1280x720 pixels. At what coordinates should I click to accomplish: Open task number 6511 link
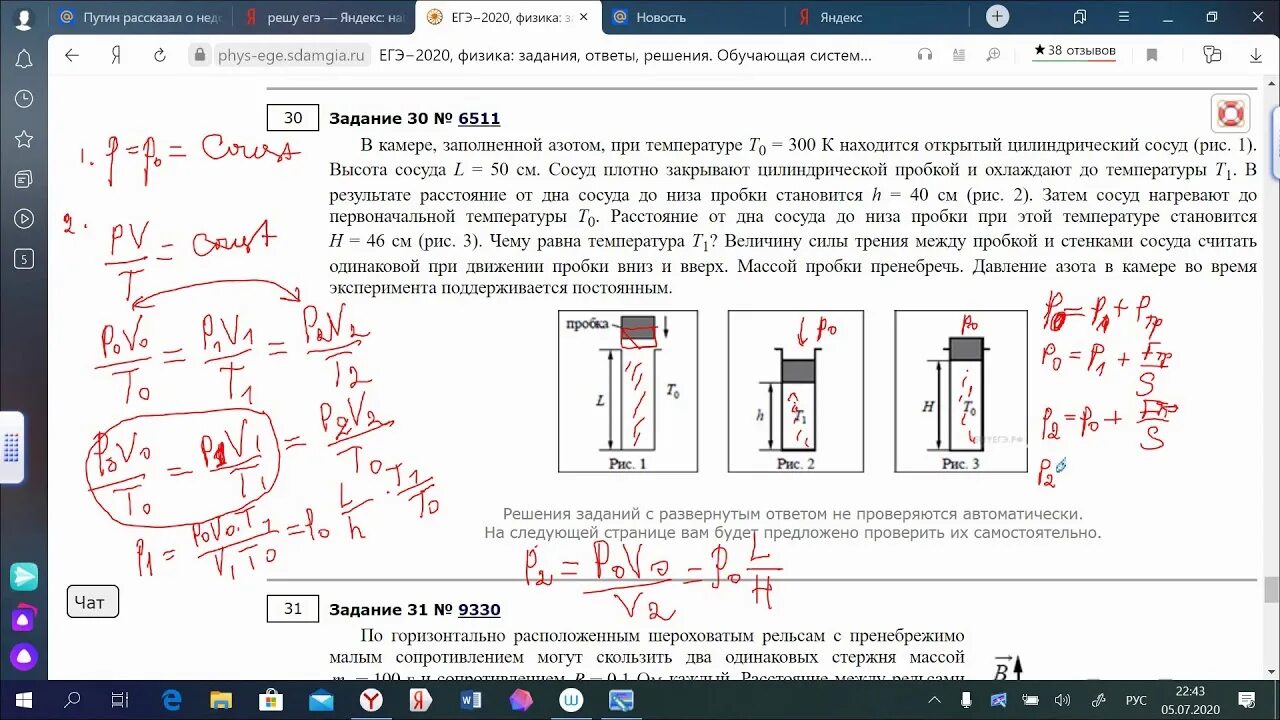pos(479,118)
